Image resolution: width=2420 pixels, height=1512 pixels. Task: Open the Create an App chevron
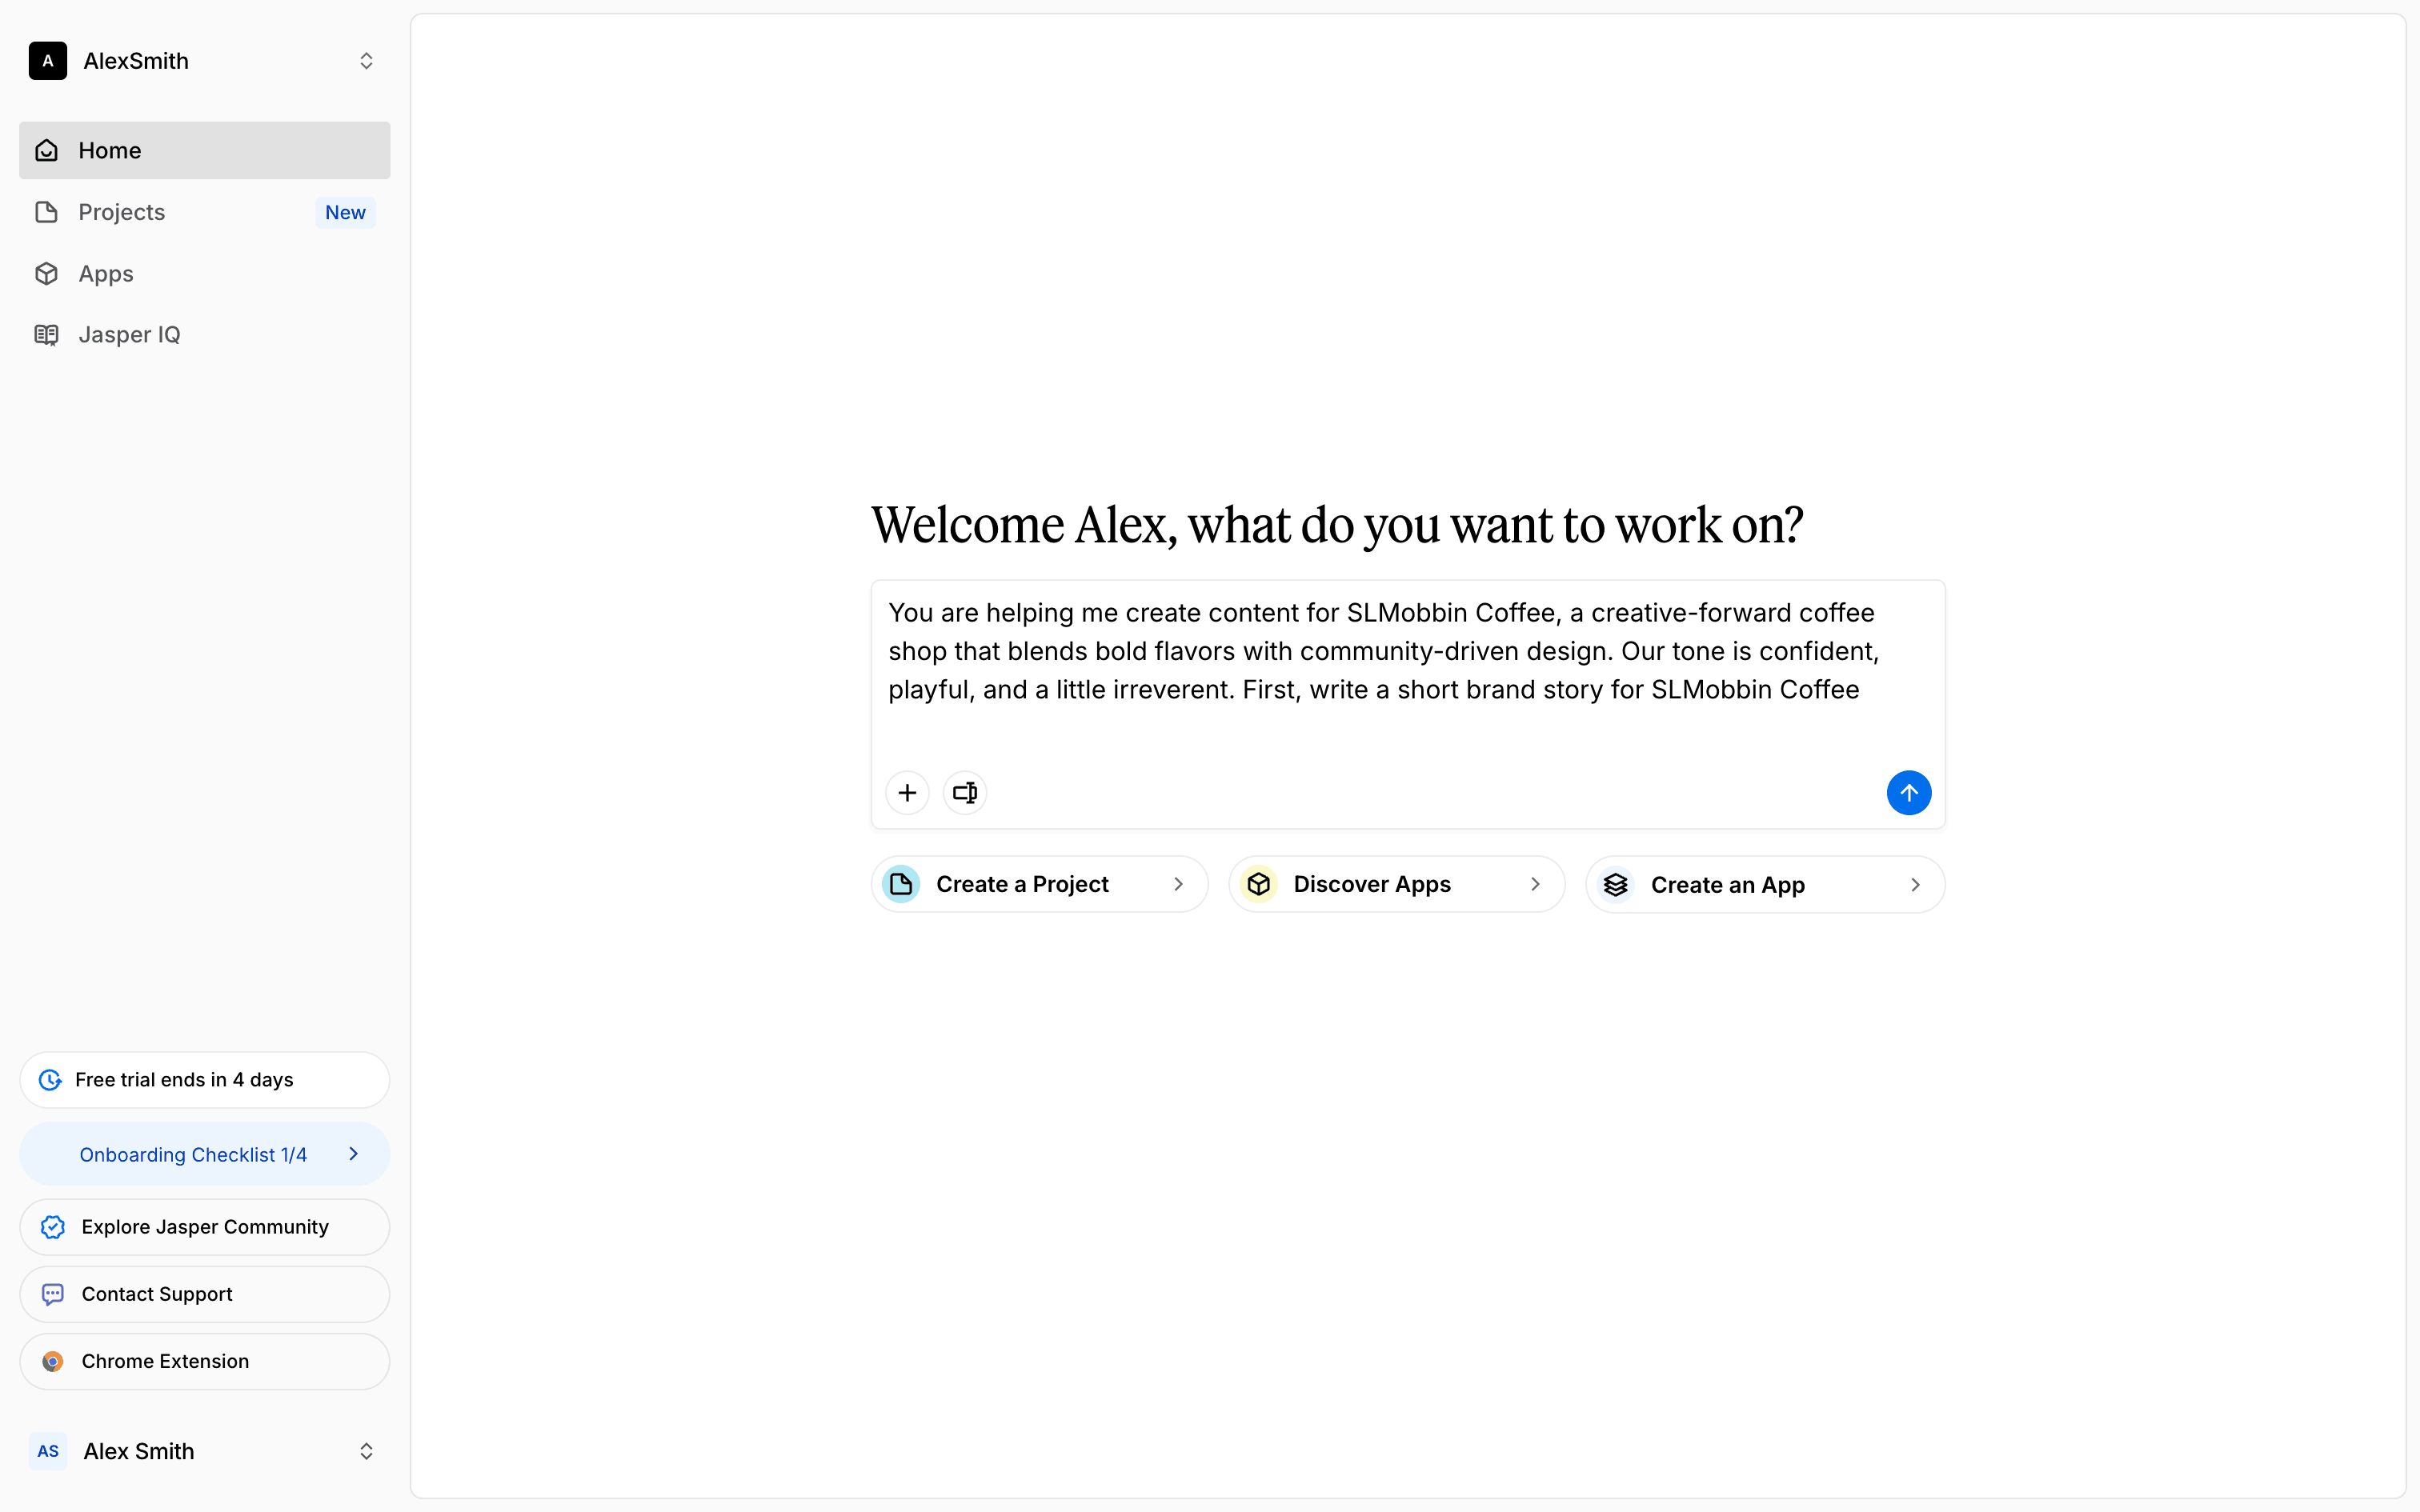1915,885
